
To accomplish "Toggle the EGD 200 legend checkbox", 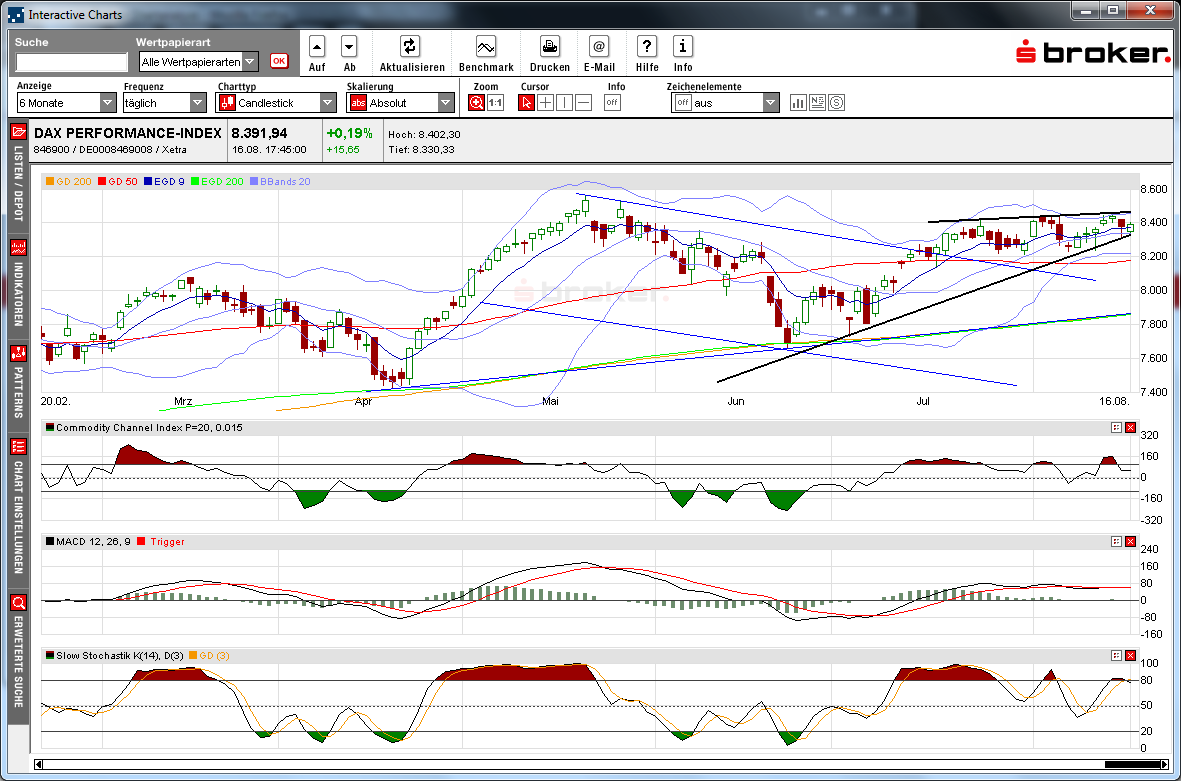I will (194, 182).
